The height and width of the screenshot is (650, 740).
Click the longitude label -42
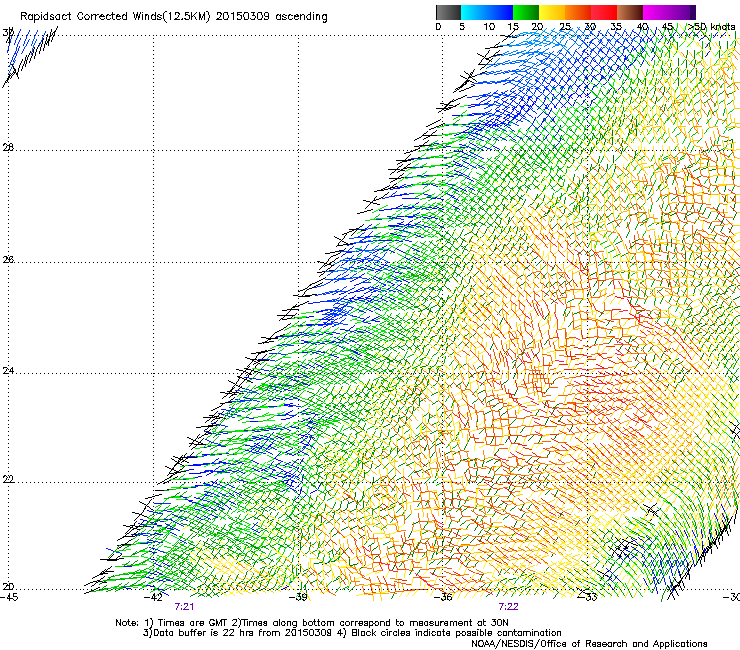(x=153, y=597)
